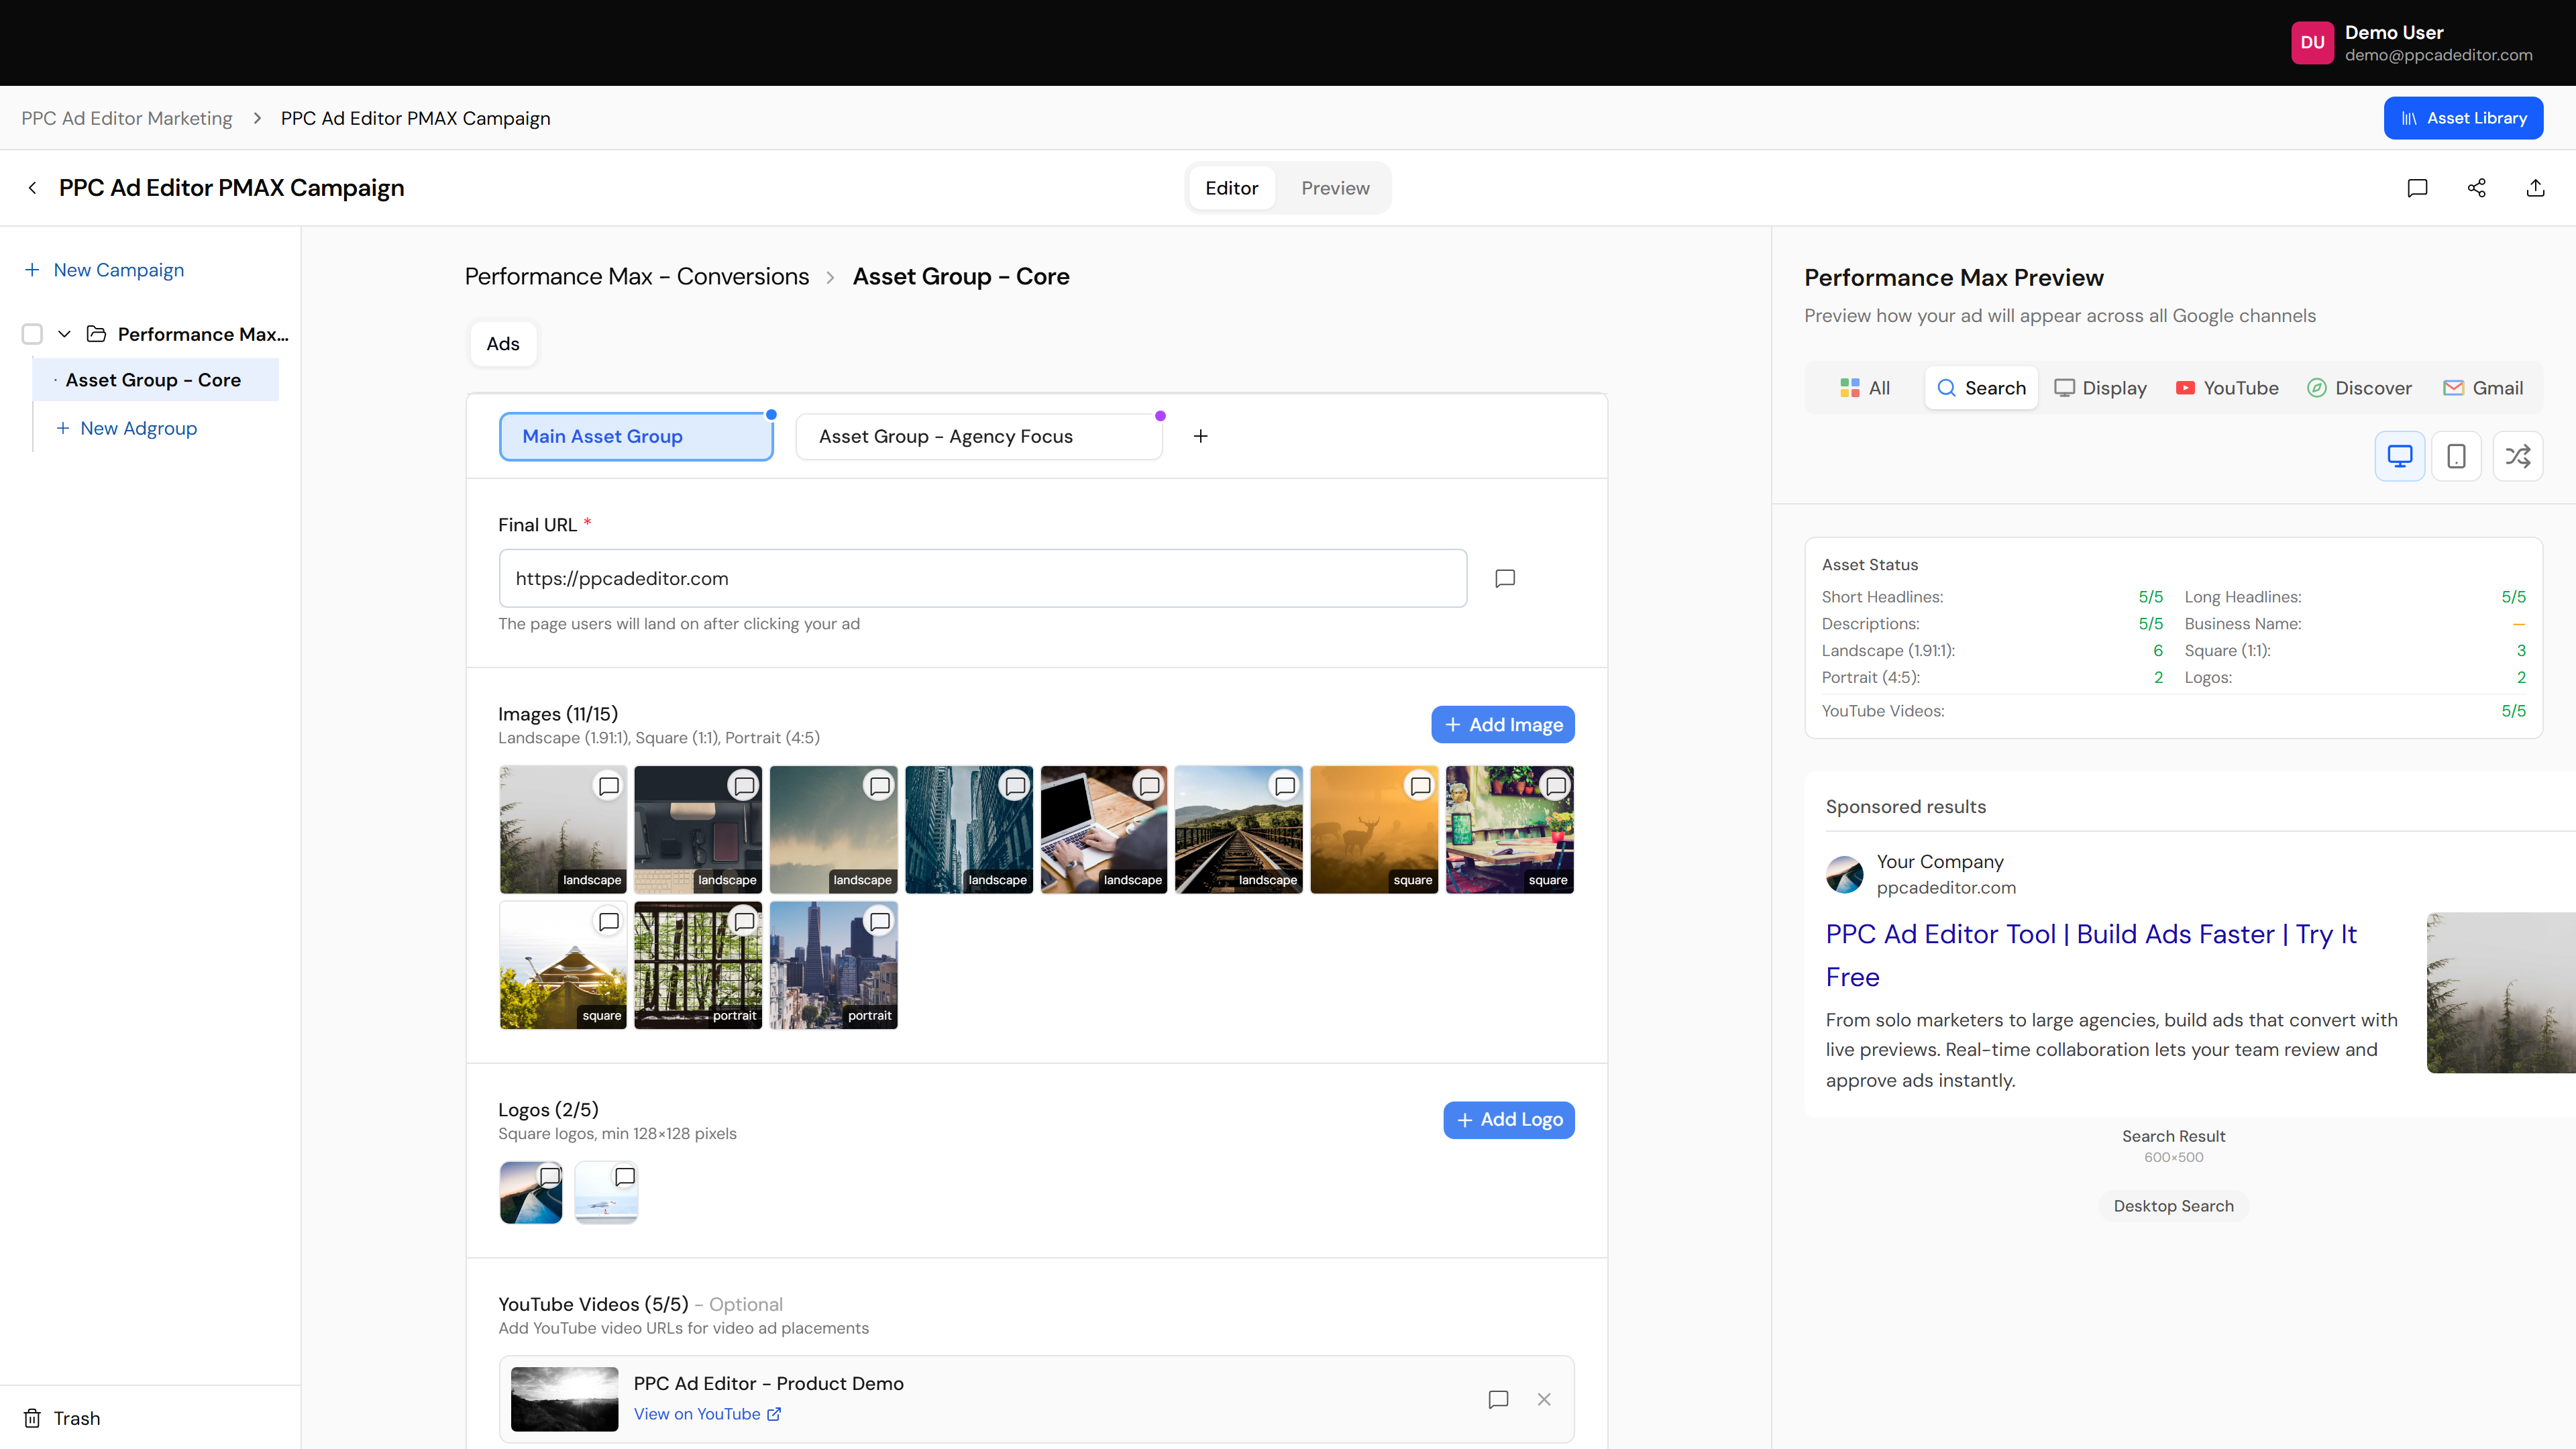Open comment for the Final URL field
The width and height of the screenshot is (2576, 1449).
pos(1505,578)
